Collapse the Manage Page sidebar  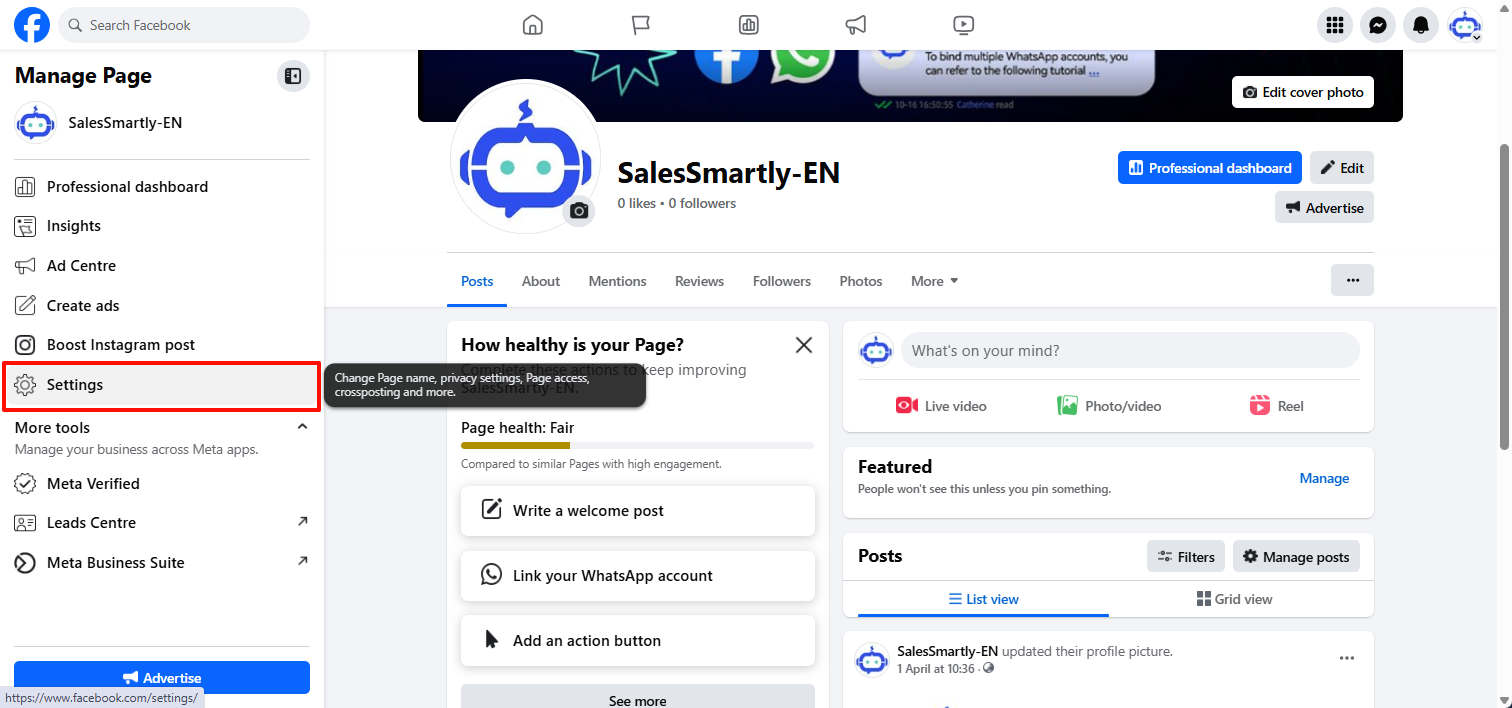point(293,76)
